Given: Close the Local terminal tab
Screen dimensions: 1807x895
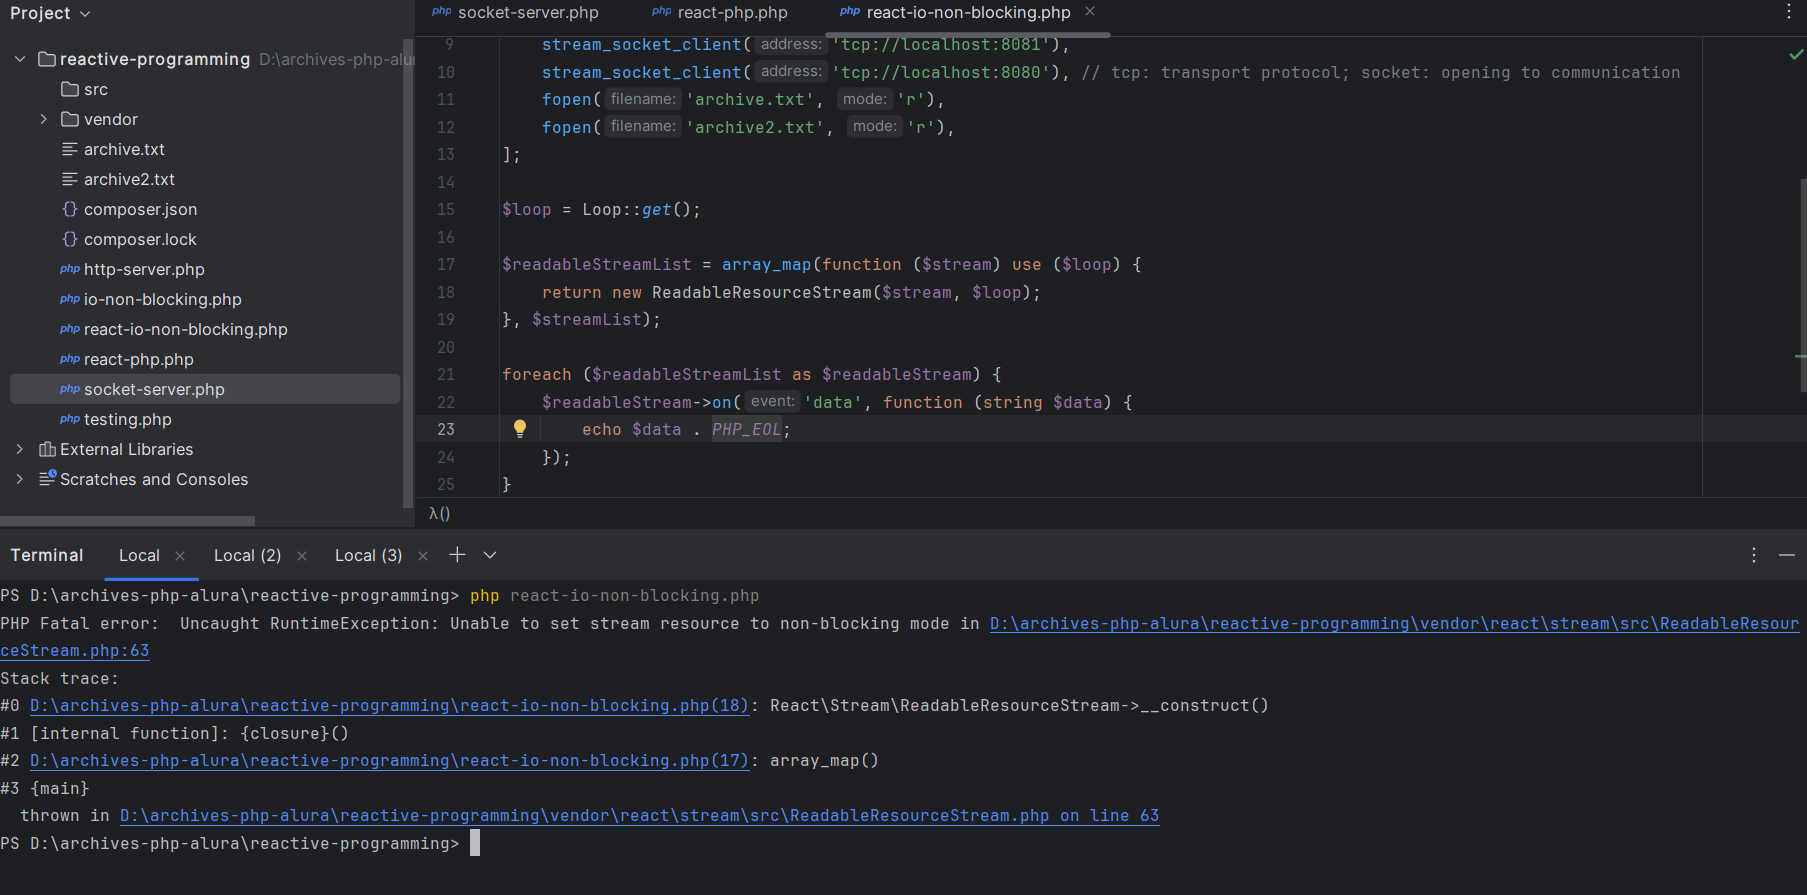Looking at the screenshot, I should [180, 556].
